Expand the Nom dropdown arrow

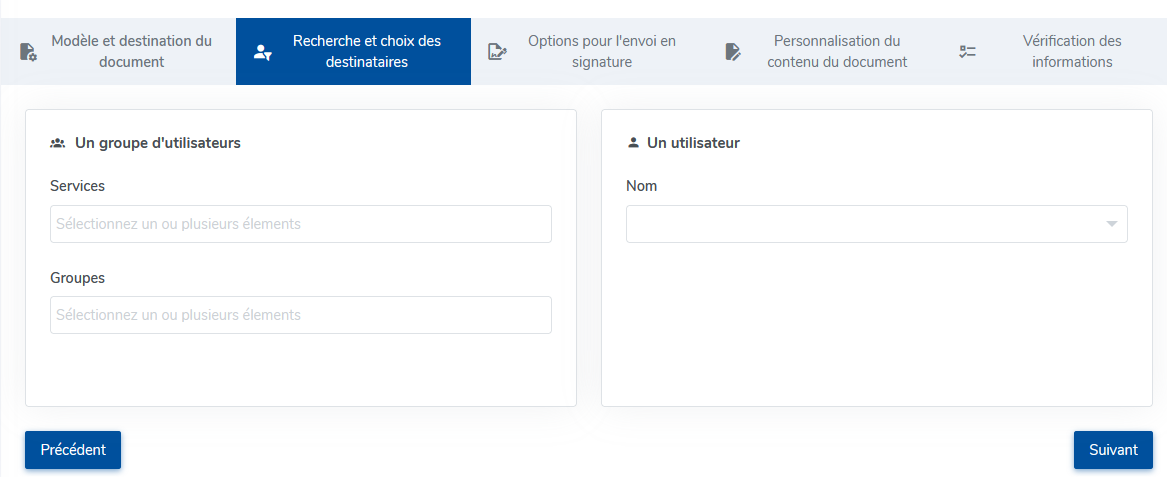tap(1112, 224)
